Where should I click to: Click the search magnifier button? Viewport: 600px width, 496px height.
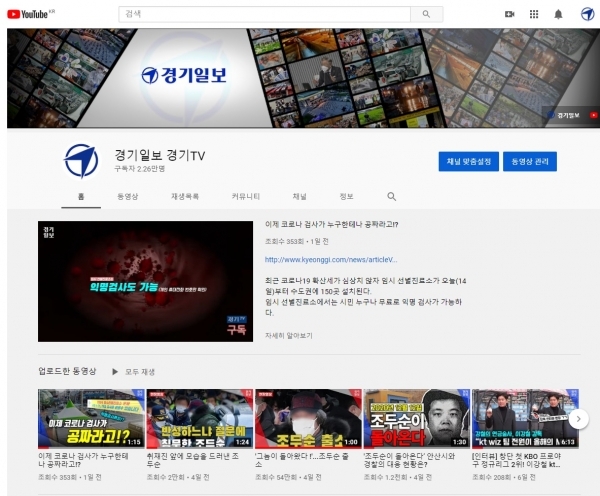tap(426, 14)
